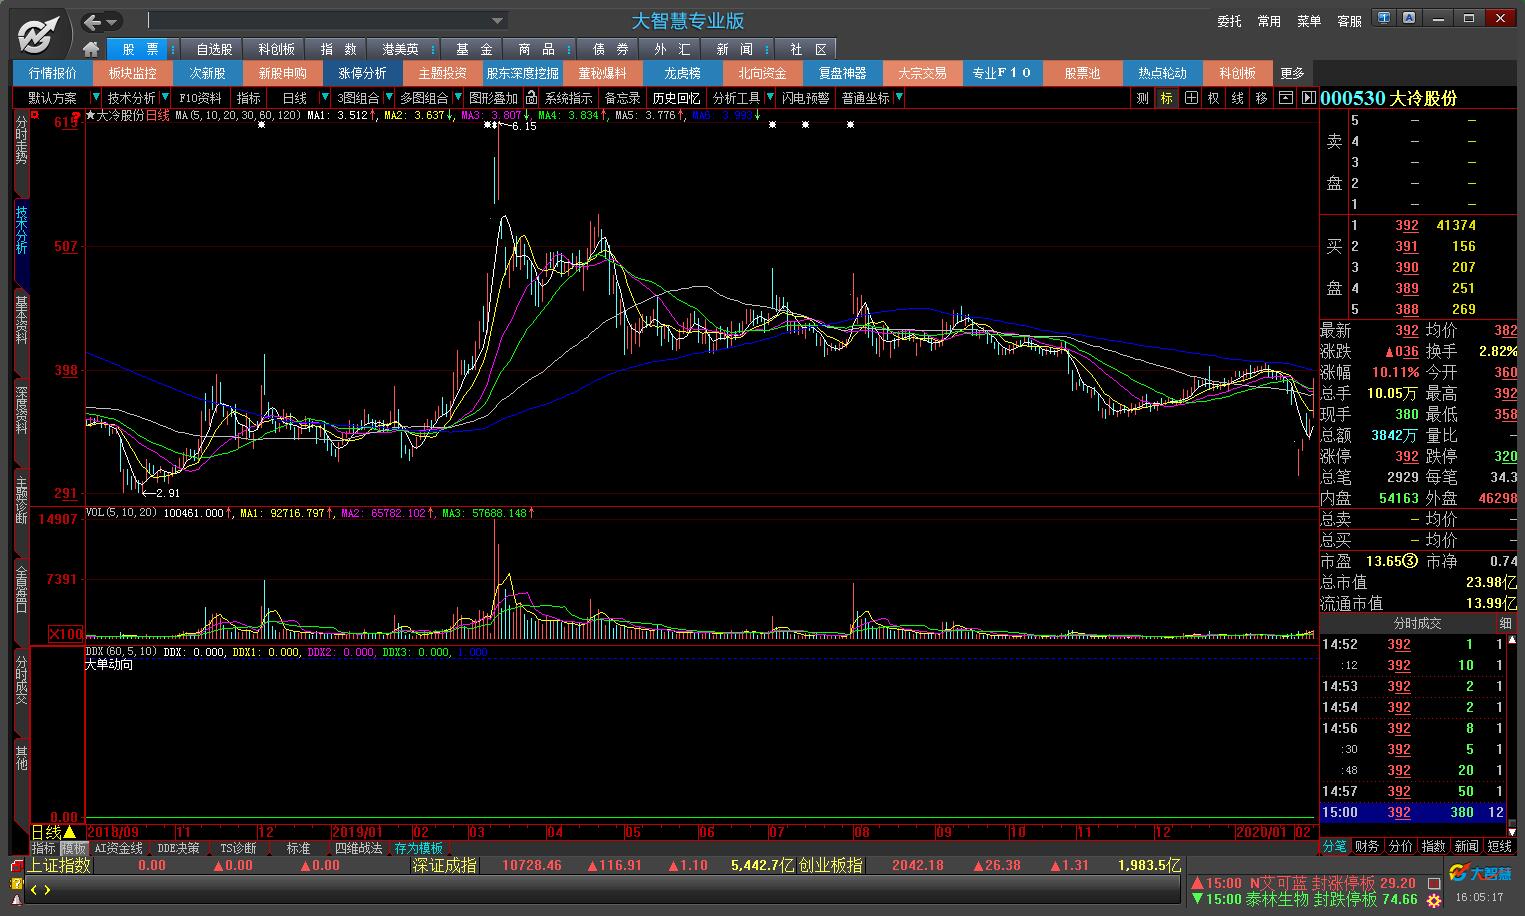Image resolution: width=1525 pixels, height=916 pixels.
Task: Click the 大智慧 brand icon at bottom right
Action: 1479,873
